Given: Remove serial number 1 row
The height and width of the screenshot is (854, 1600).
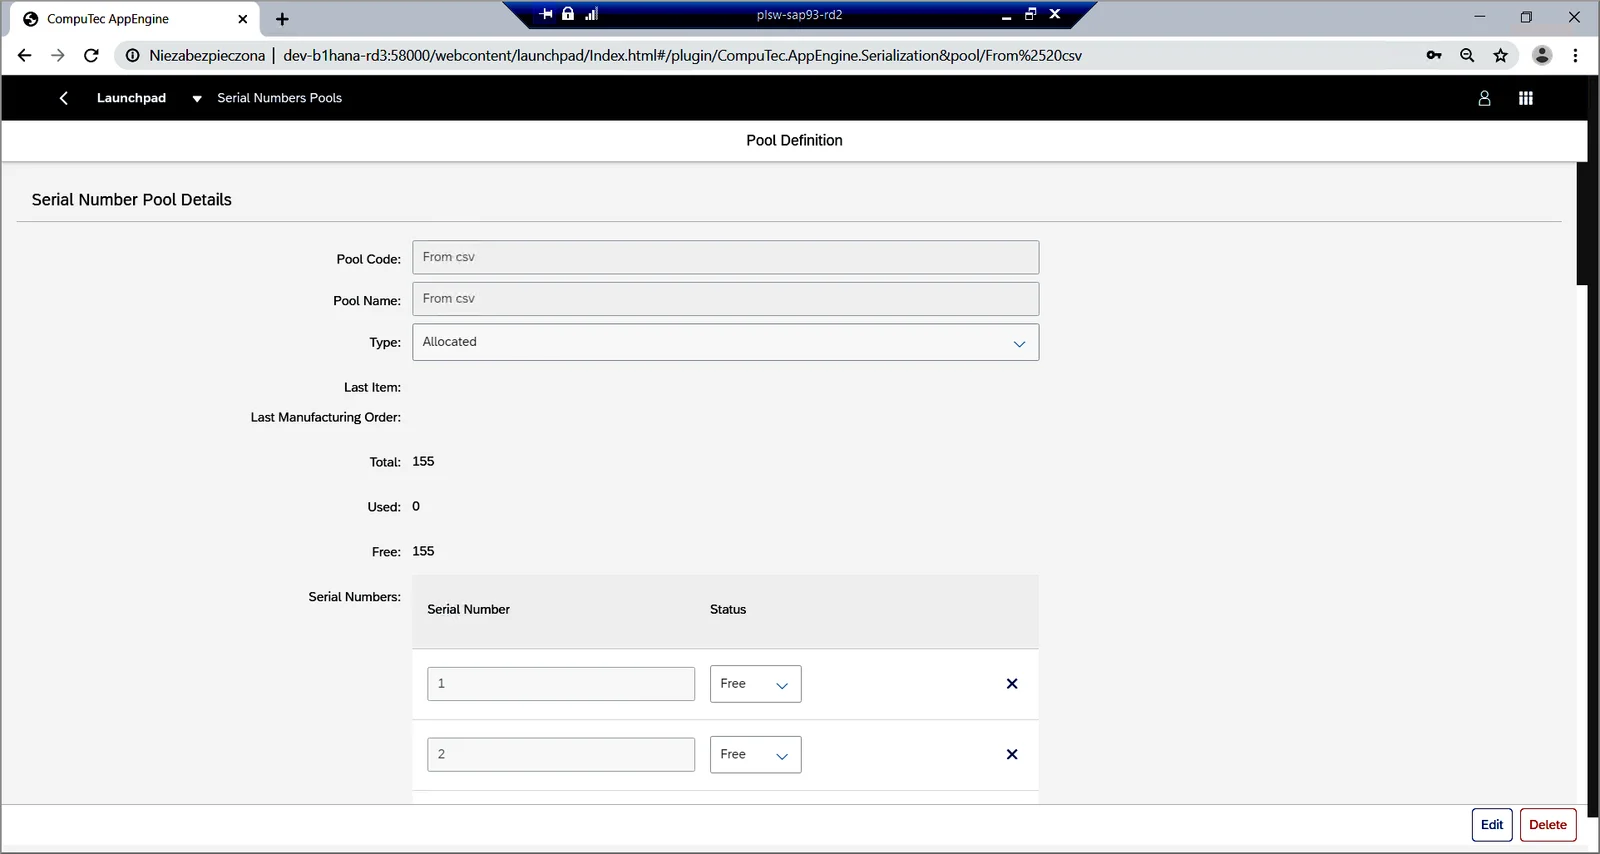Looking at the screenshot, I should click(x=1012, y=684).
